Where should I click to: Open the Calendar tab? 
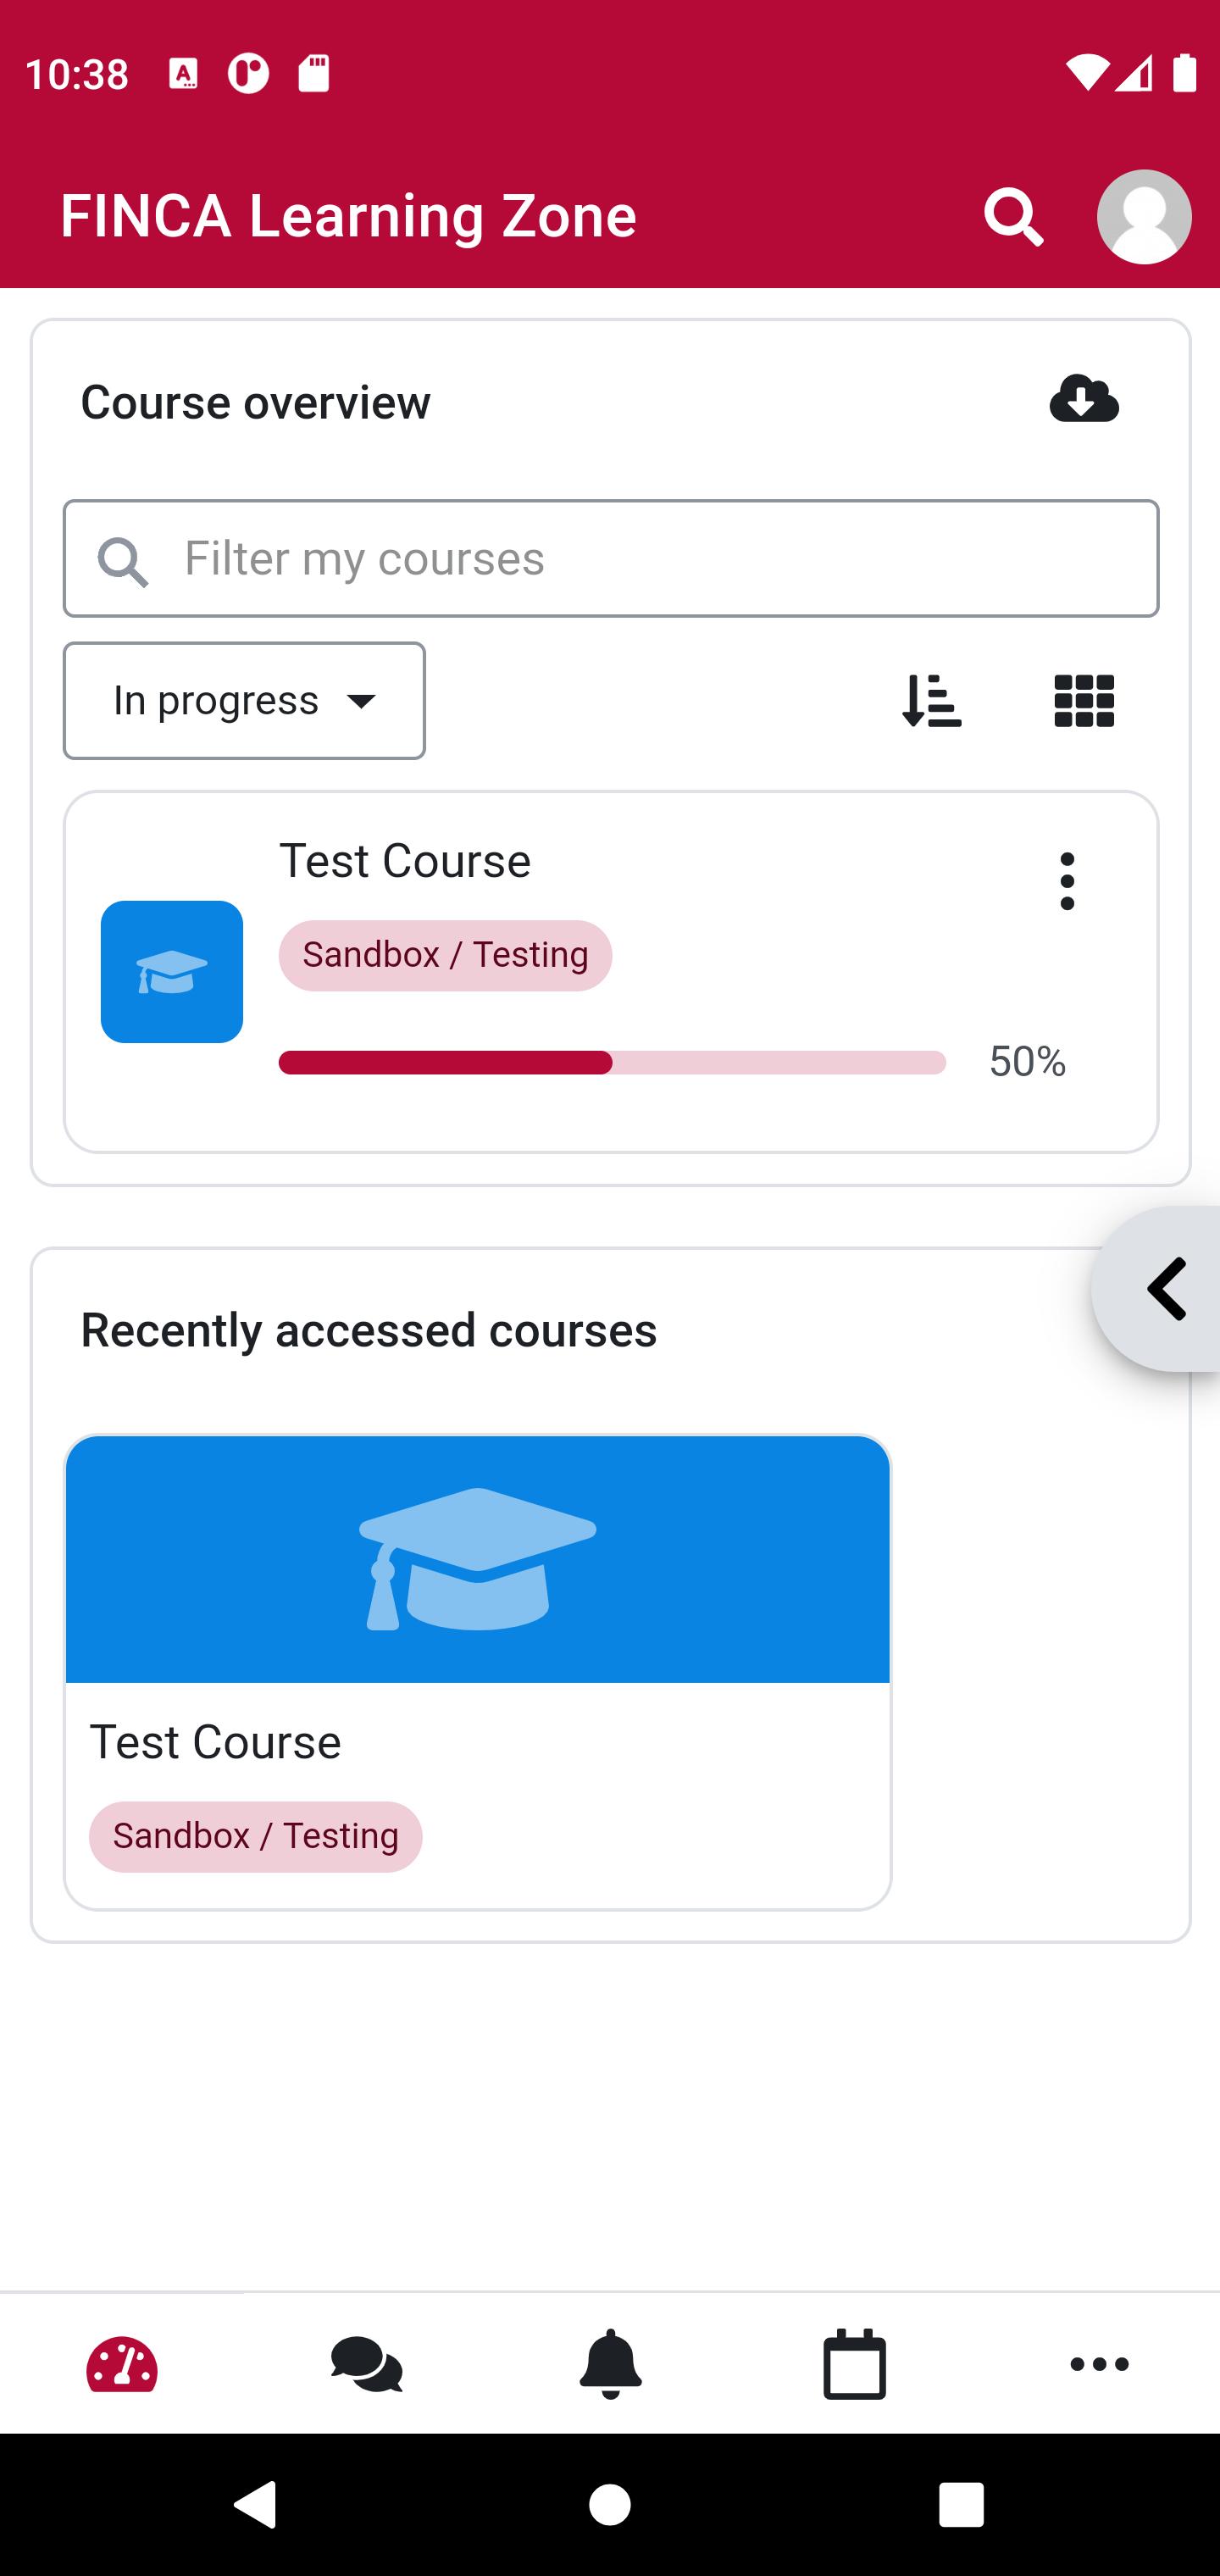click(854, 2364)
